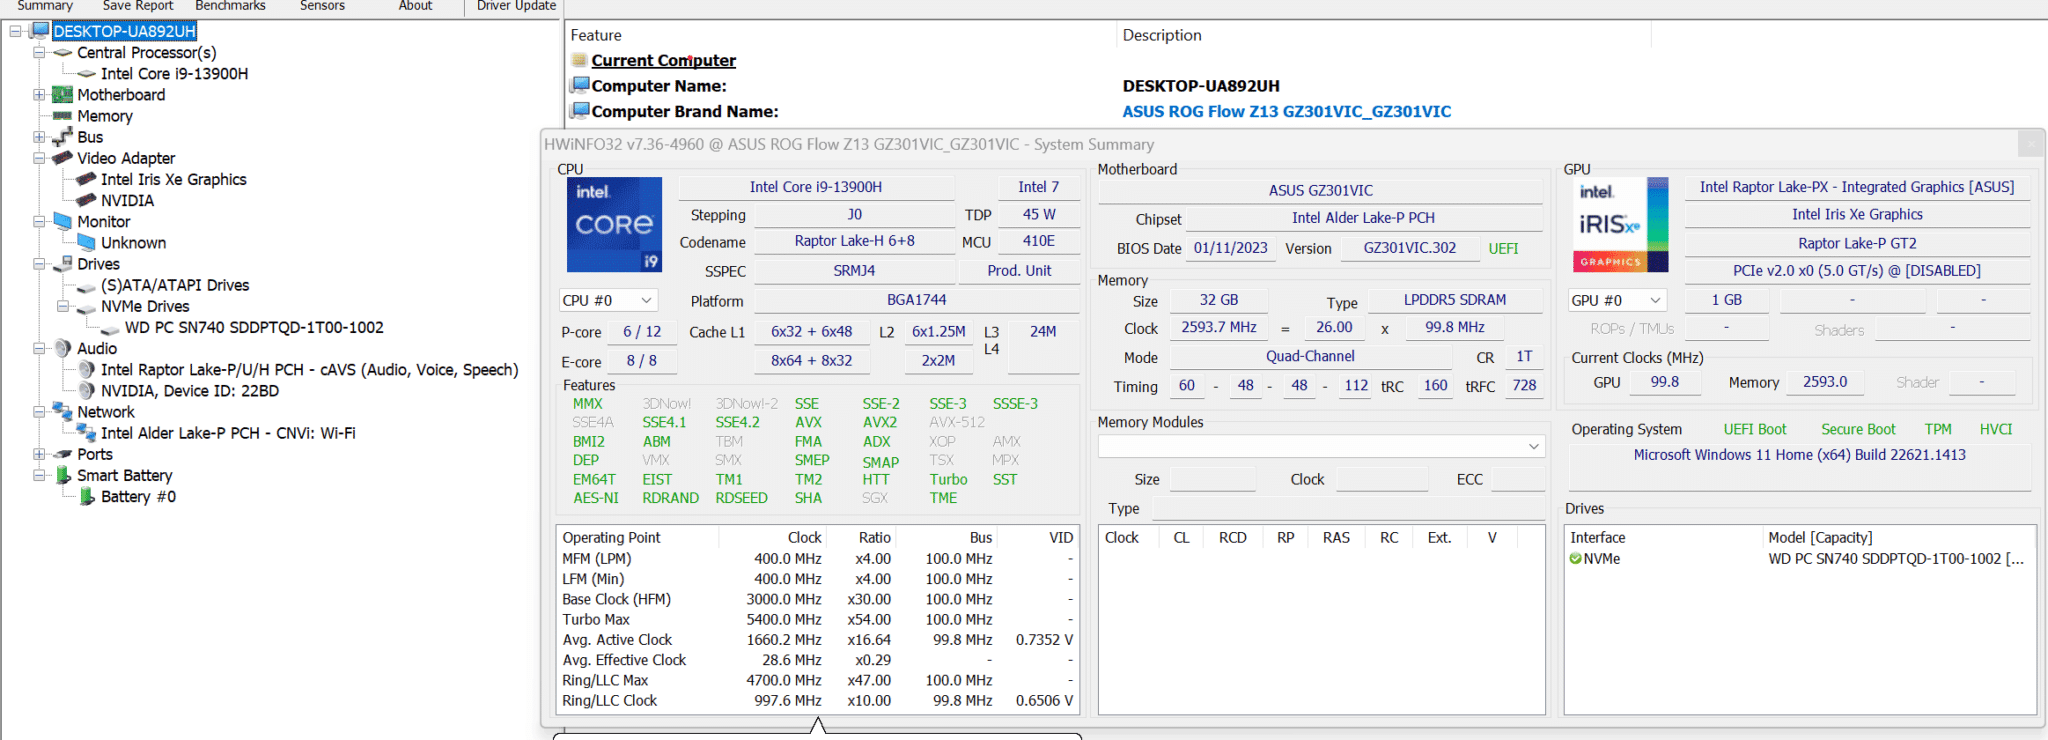2048x740 pixels.
Task: Click the Intel Alder Lake-P PCH chipset field
Action: click(x=1363, y=218)
